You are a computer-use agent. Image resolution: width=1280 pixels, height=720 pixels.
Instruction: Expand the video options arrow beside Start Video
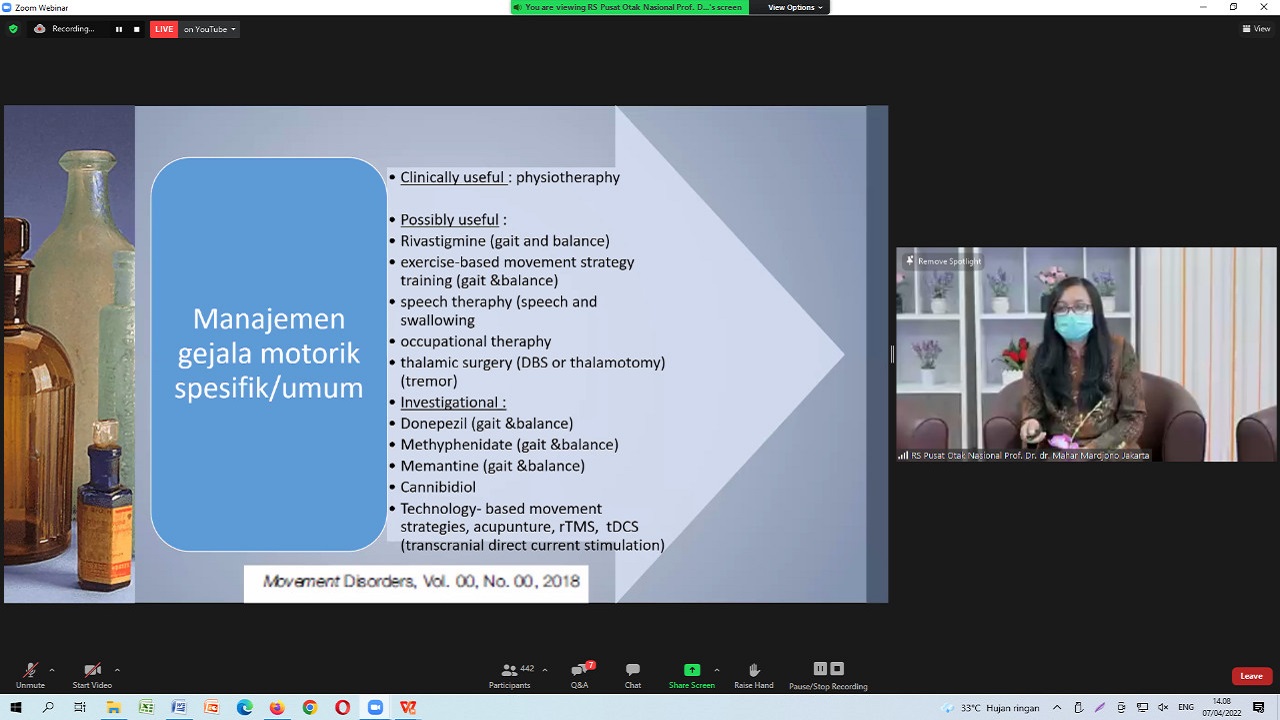117,670
